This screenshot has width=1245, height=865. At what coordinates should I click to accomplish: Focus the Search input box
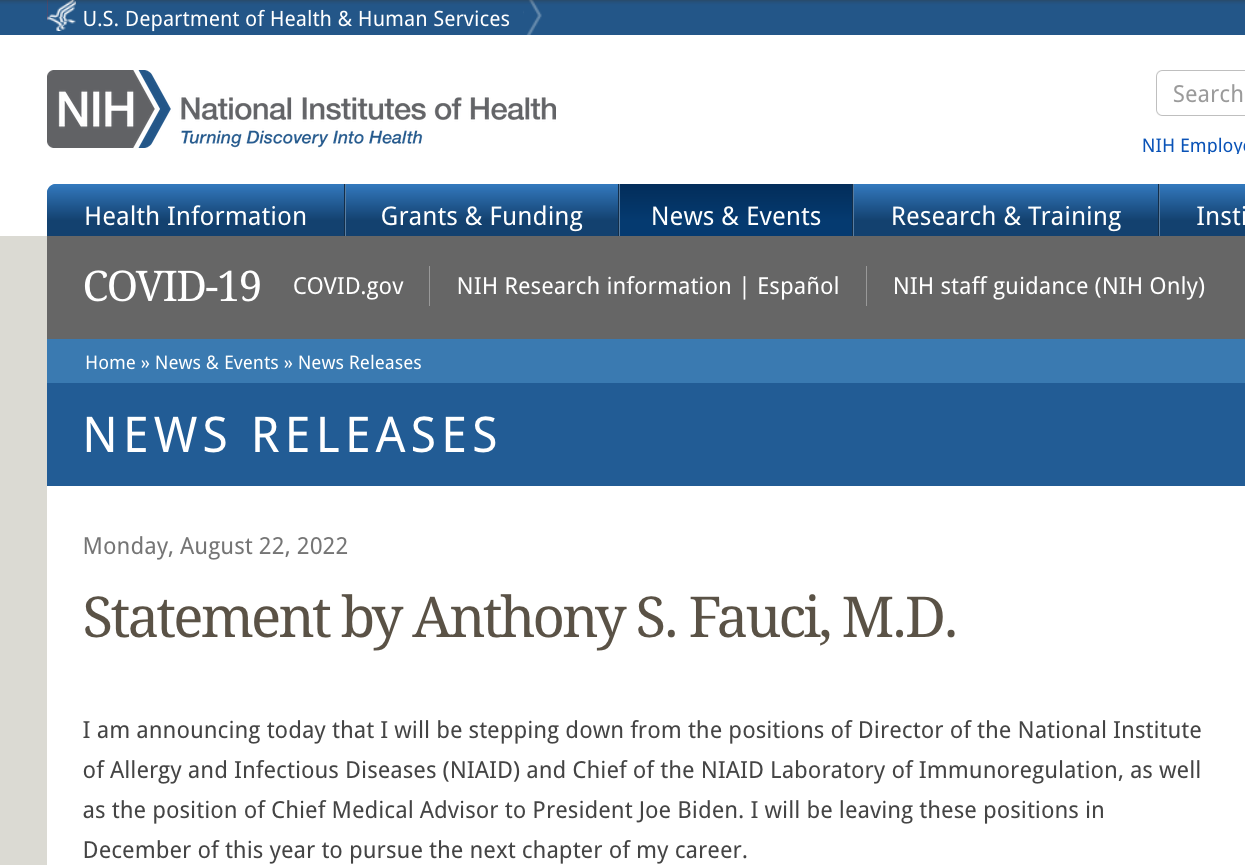[1201, 93]
